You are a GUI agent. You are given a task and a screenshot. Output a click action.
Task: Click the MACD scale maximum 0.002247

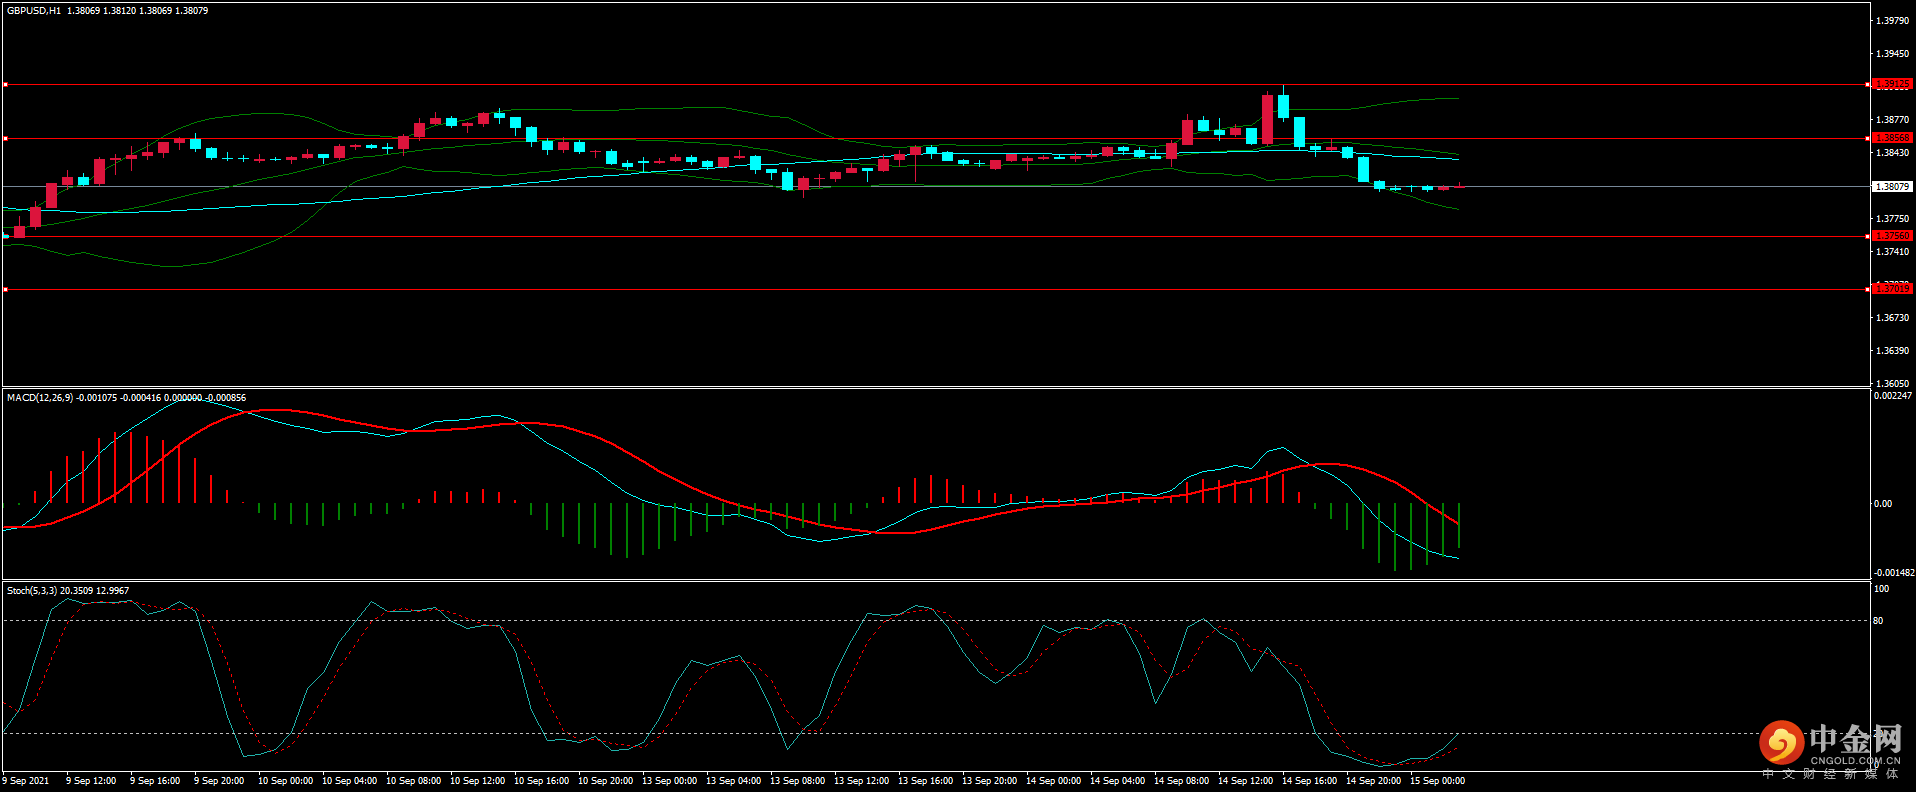(x=1893, y=396)
